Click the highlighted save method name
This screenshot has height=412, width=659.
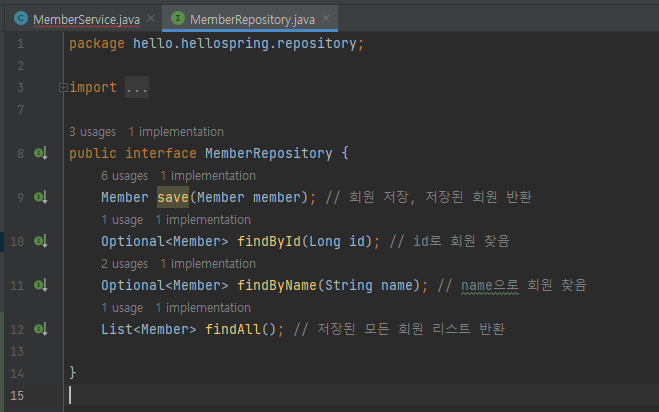point(173,197)
